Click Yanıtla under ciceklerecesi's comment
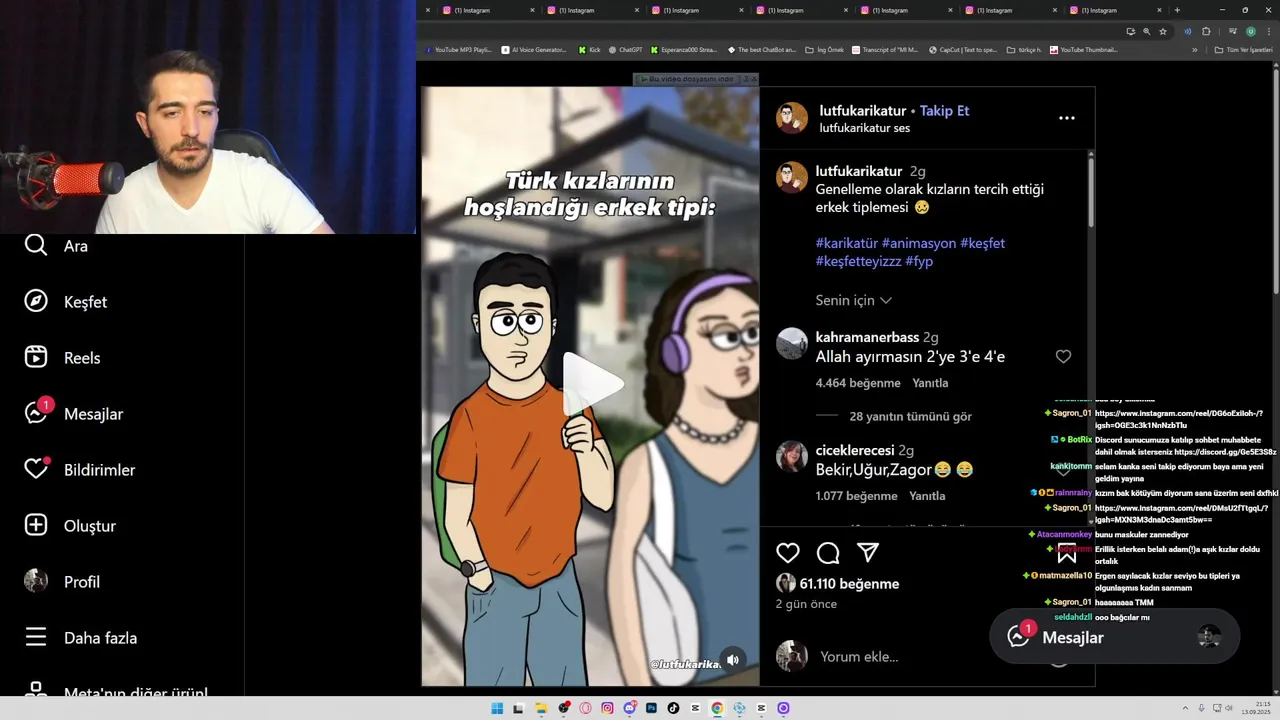 [x=927, y=496]
